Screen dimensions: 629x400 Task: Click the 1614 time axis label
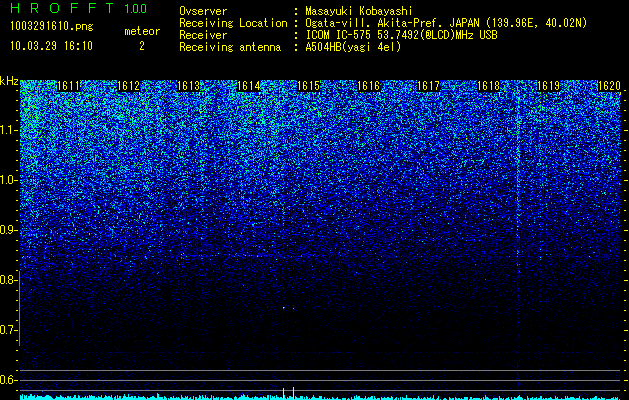tap(249, 86)
